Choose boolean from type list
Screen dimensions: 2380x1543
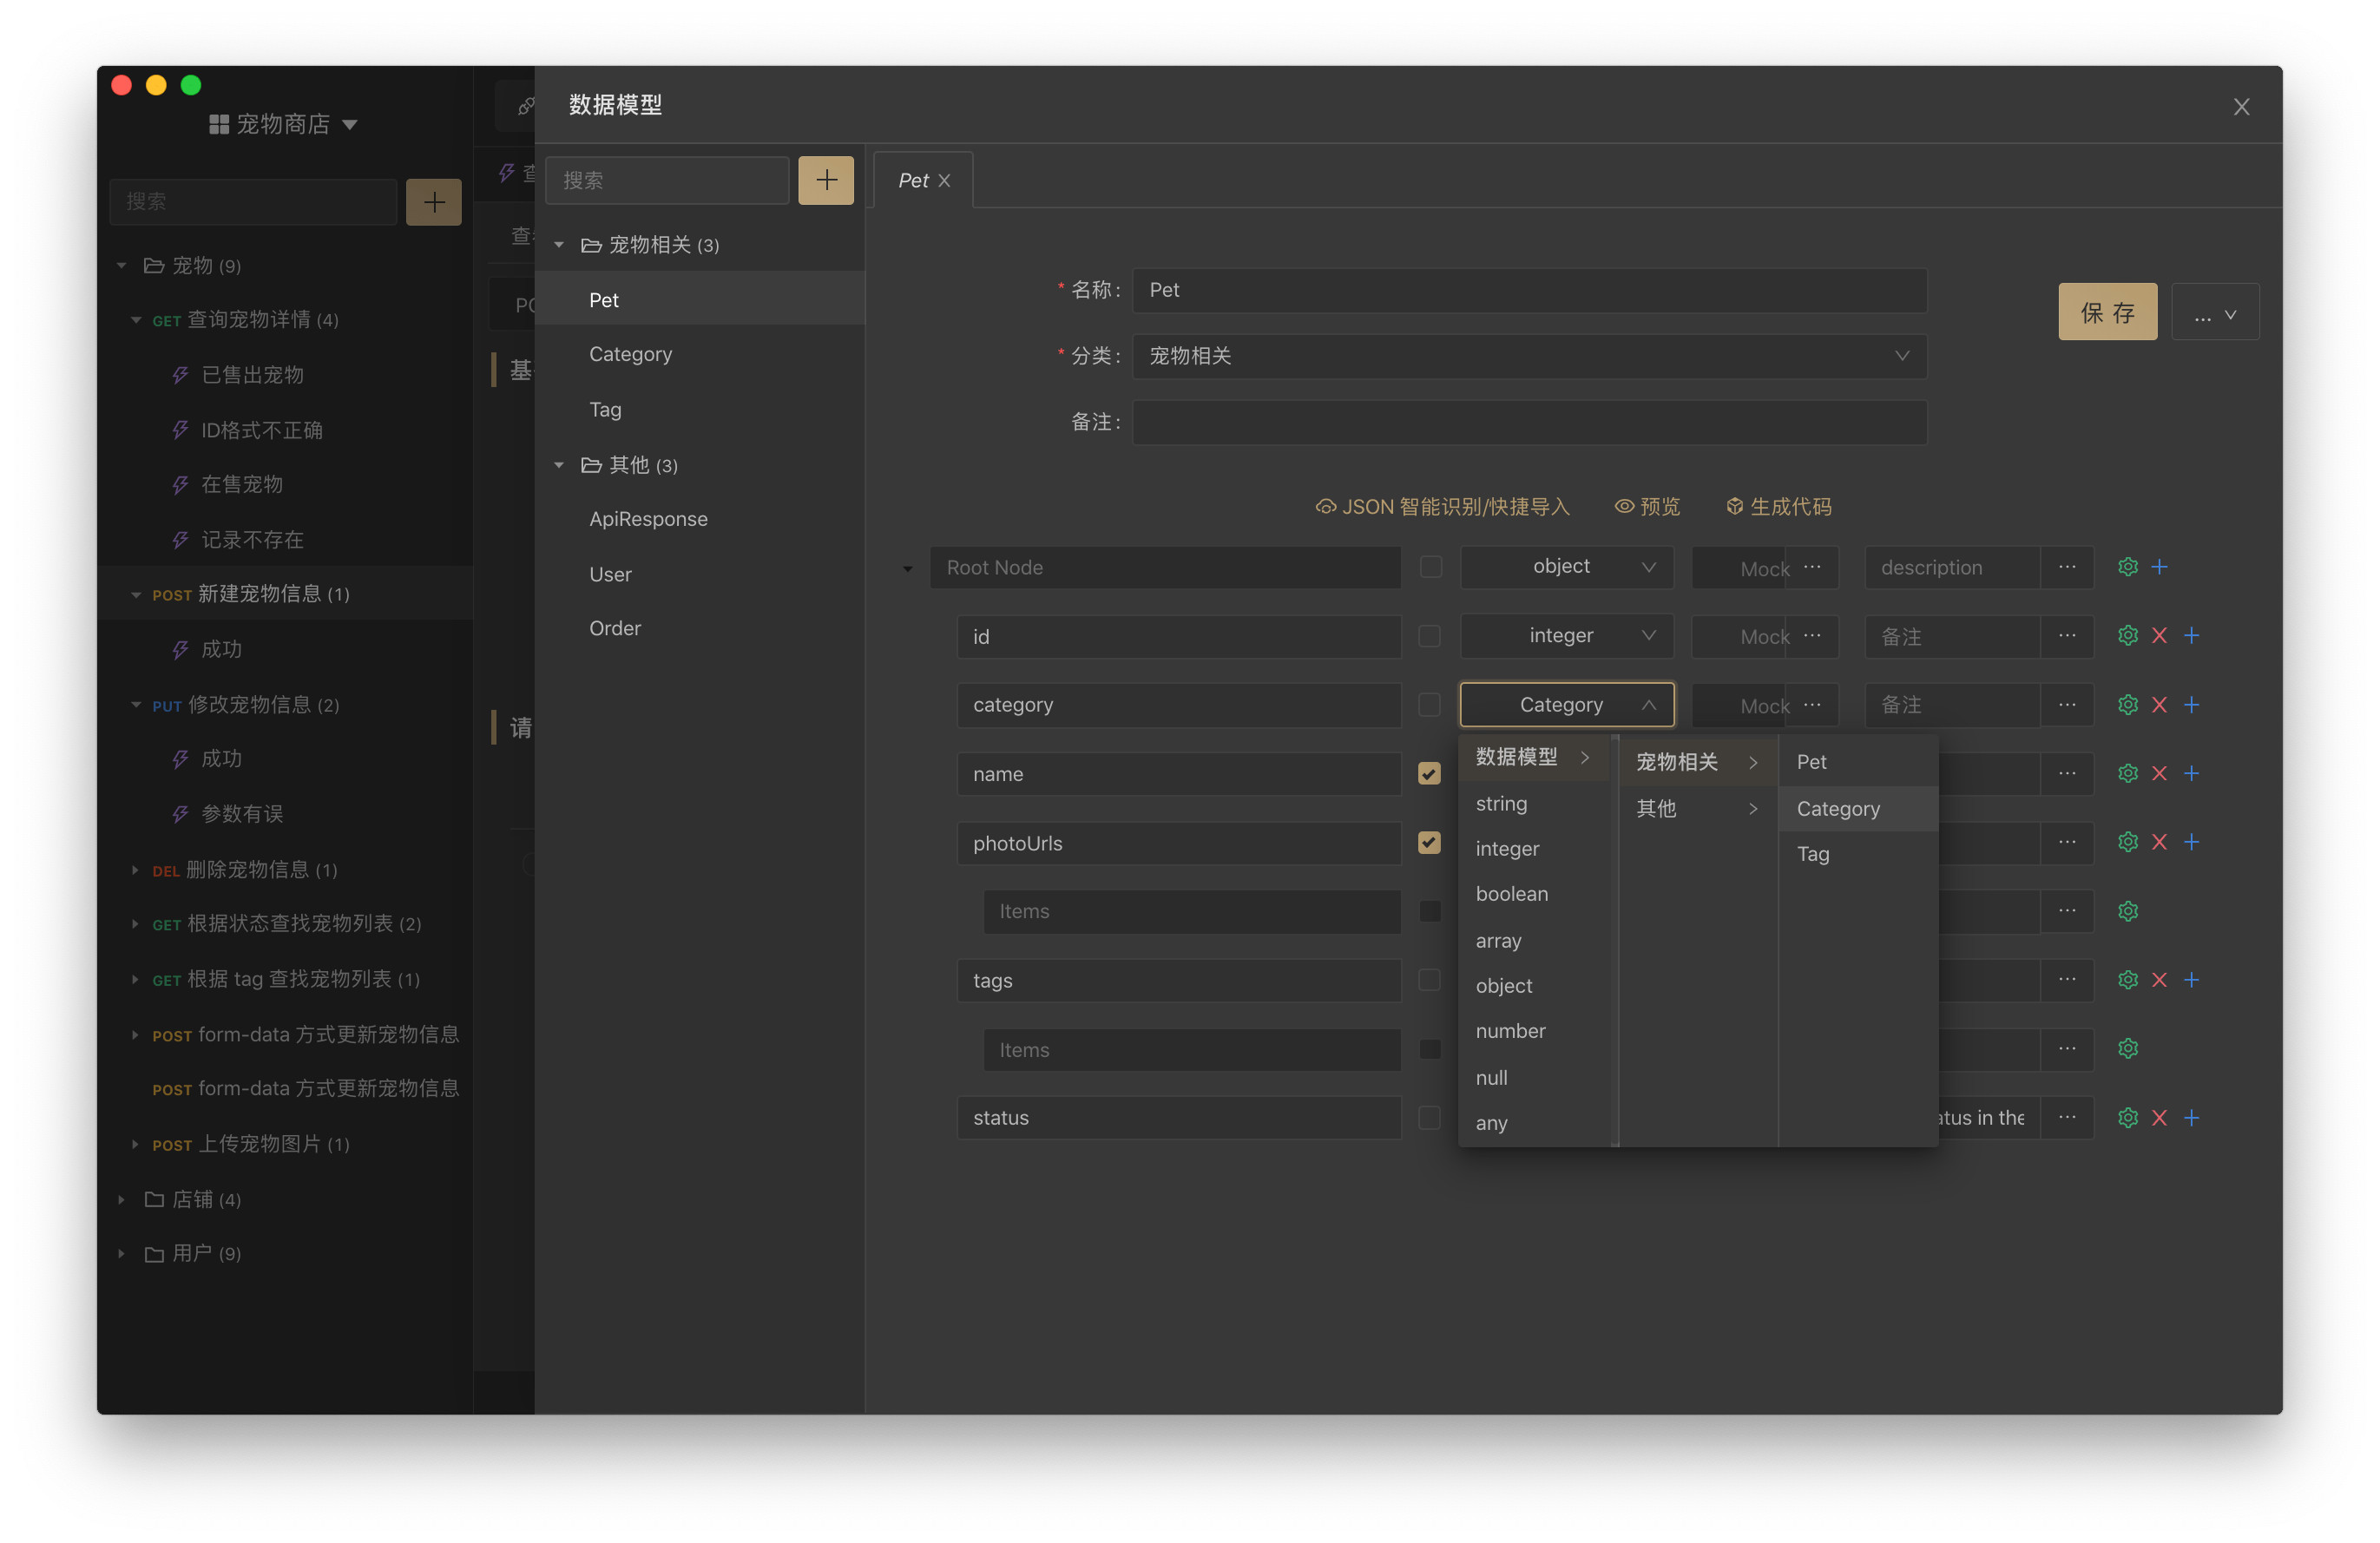coord(1511,894)
